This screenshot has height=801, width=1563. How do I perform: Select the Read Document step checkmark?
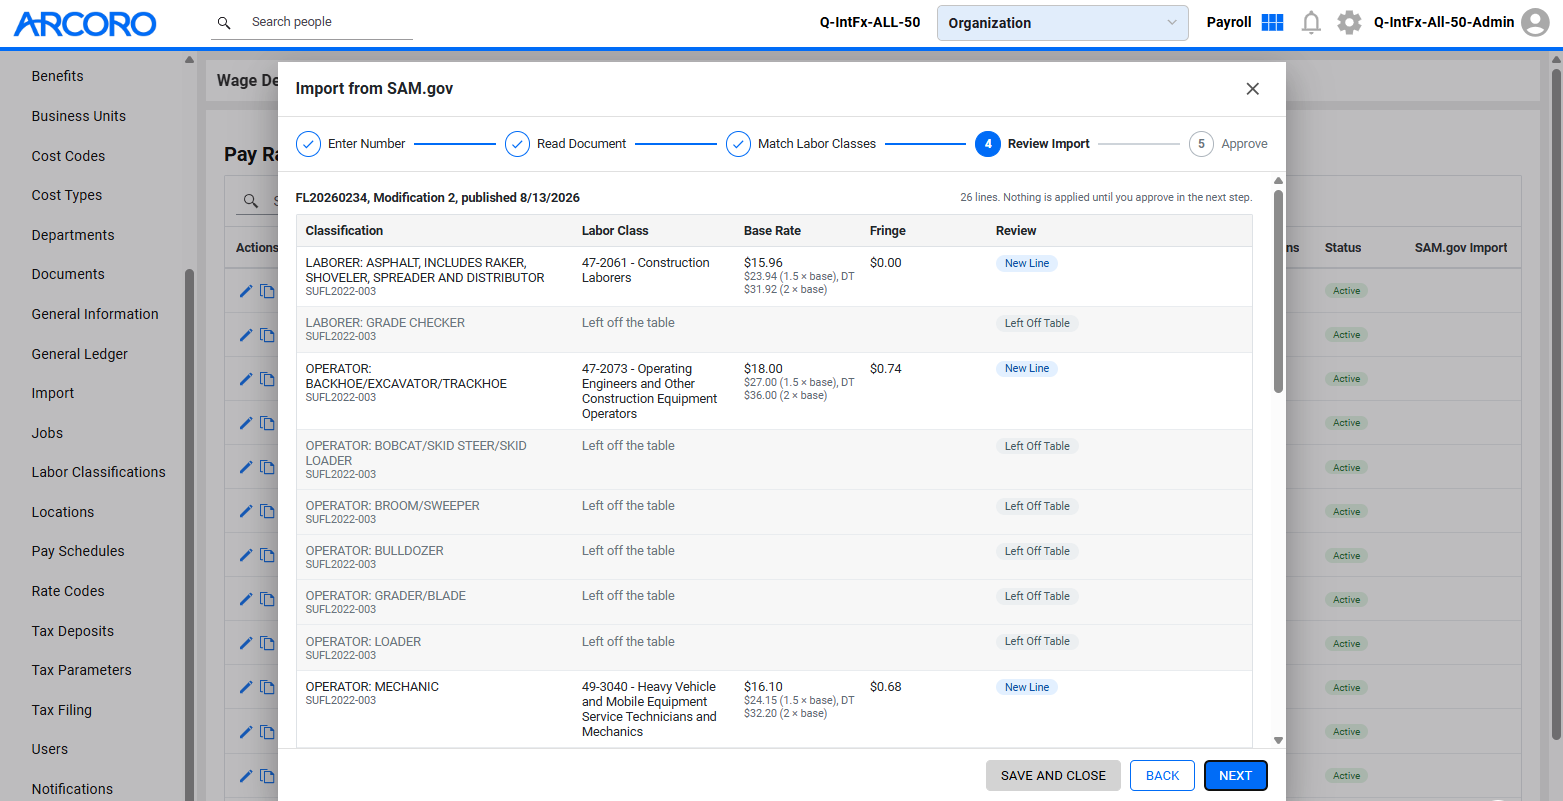coord(517,144)
